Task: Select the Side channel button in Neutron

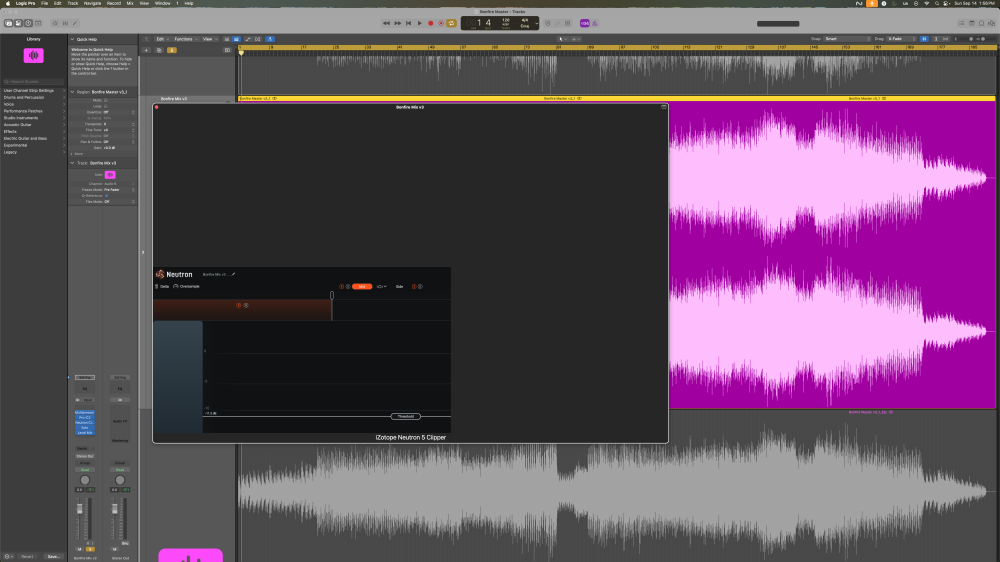Action: pos(399,286)
